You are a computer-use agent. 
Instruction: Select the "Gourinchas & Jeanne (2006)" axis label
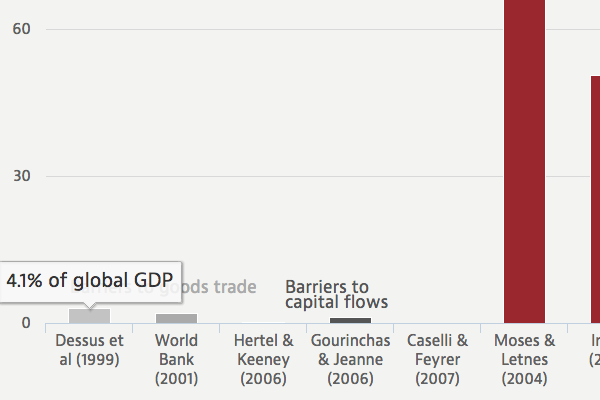[x=350, y=359]
